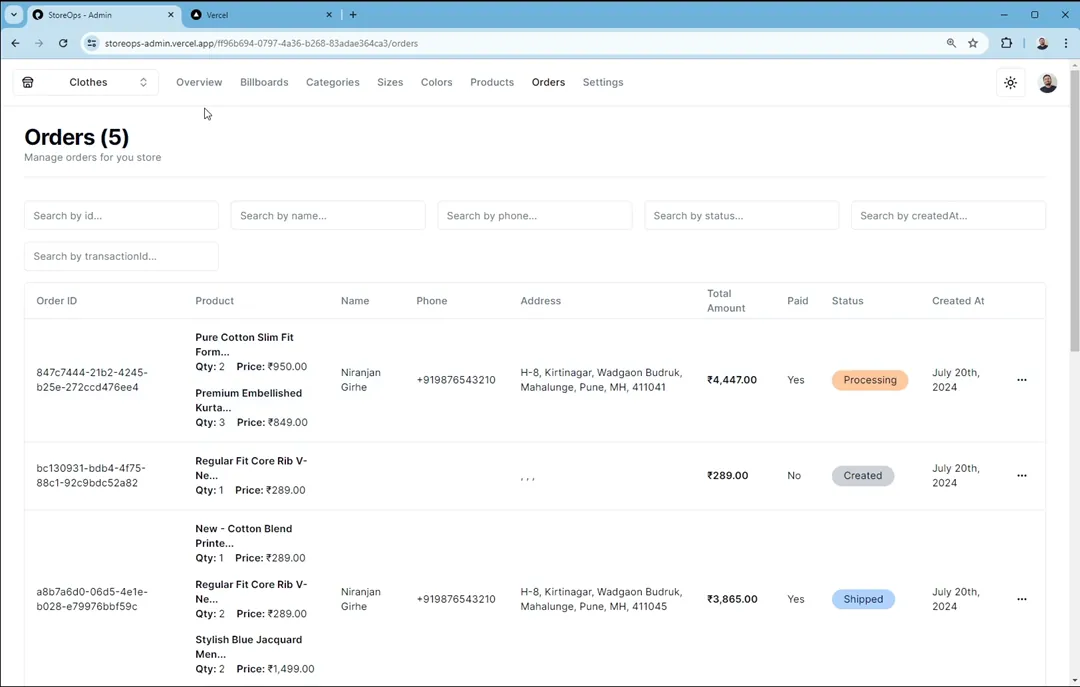Focus the Search by phone field

[534, 216]
